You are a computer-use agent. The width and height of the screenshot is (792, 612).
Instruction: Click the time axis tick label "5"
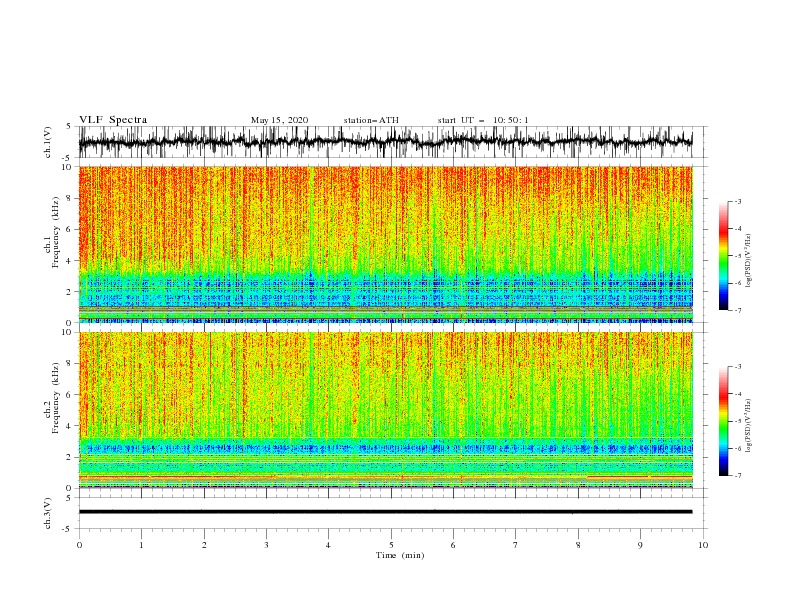point(391,545)
